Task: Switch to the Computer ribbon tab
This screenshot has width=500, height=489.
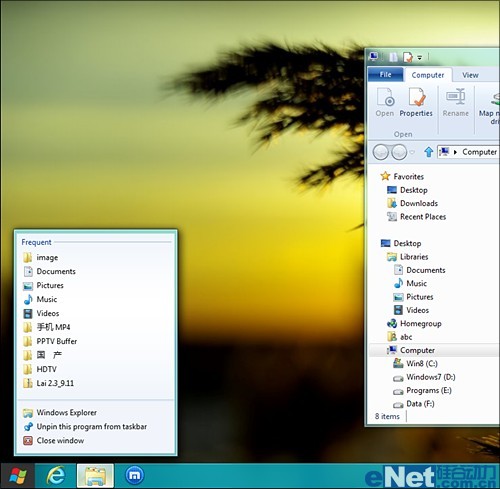Action: [x=428, y=75]
